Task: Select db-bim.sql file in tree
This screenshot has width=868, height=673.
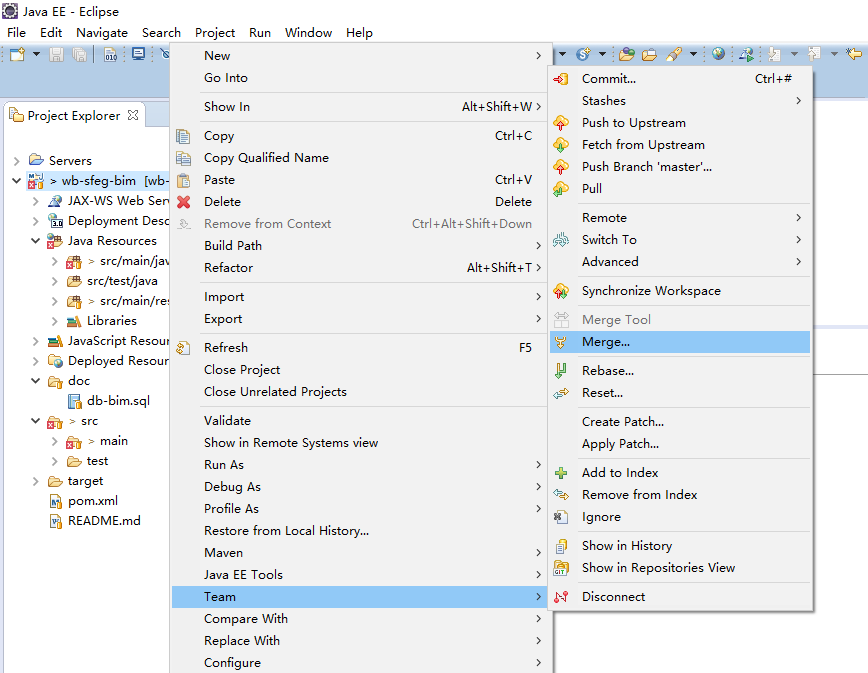Action: [118, 401]
